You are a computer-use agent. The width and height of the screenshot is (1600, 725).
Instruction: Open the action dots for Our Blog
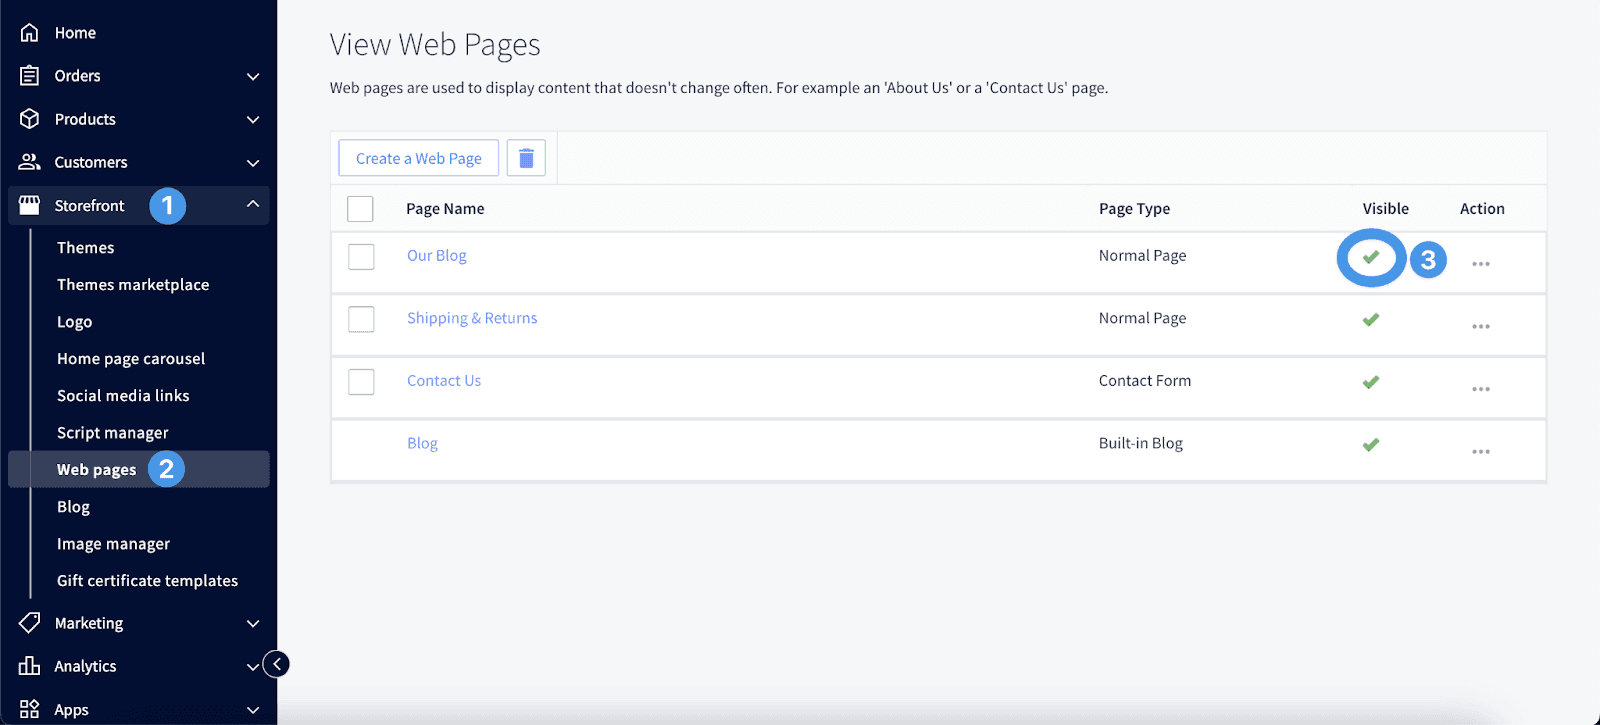[1481, 264]
